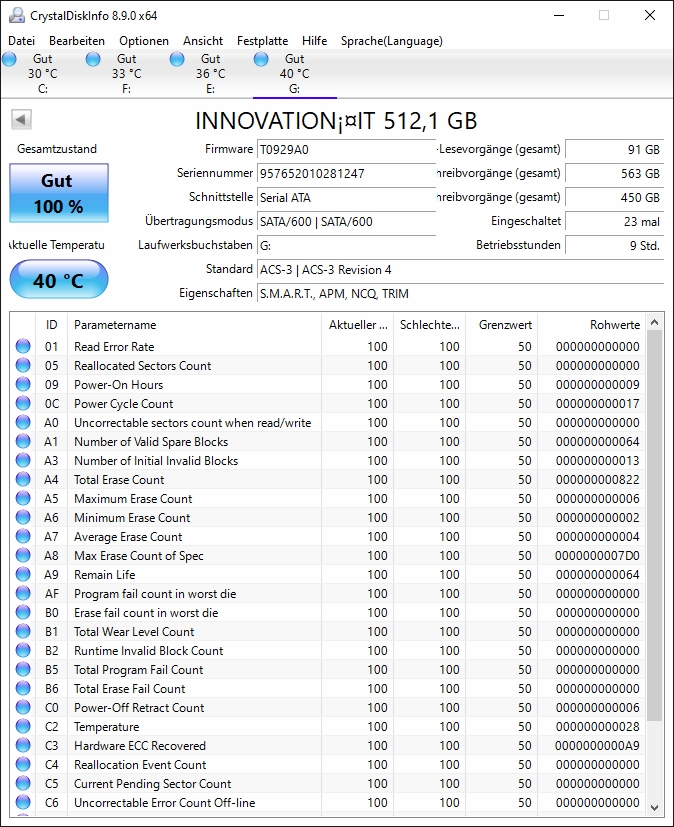
Task: Click the 40 °C temperature button
Action: tap(59, 279)
